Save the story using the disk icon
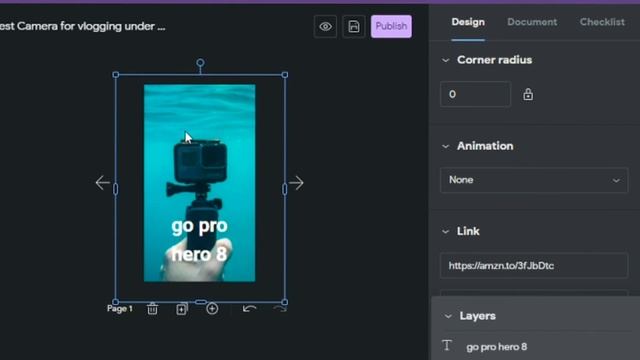Viewport: 640px width, 360px height. [354, 27]
